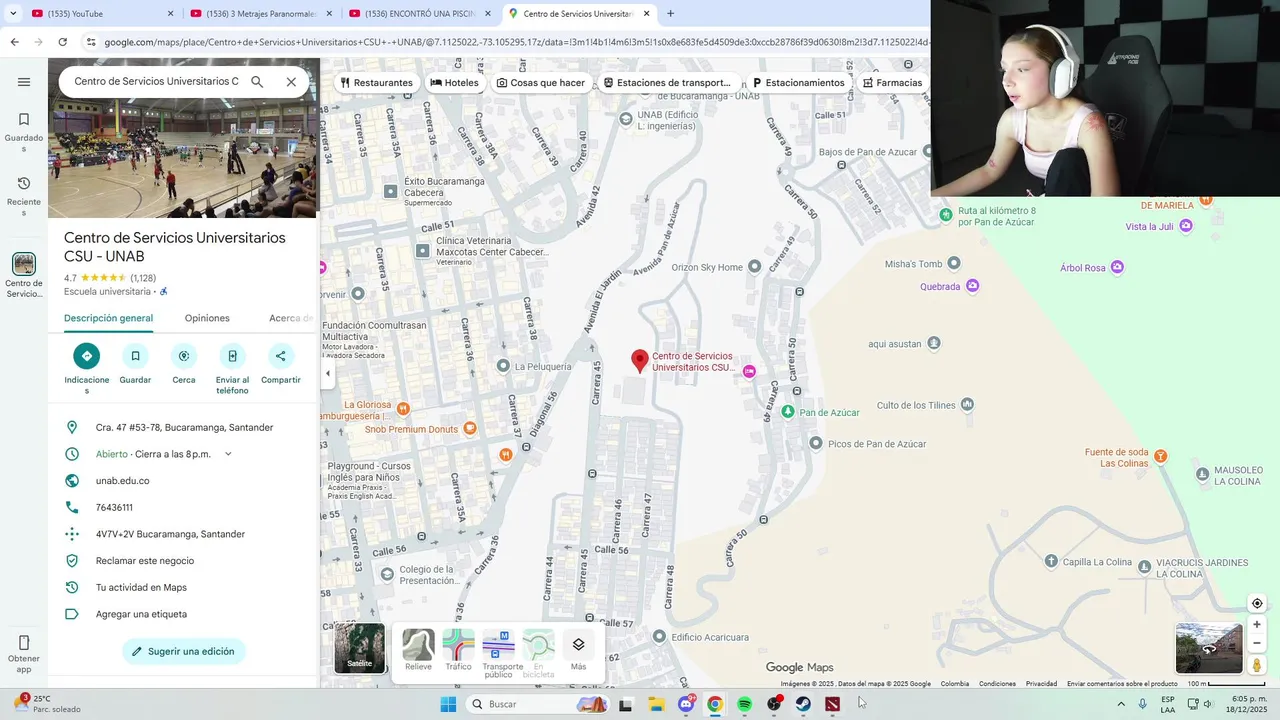Toggle the Satélite layer thumbnail
1280x720 pixels.
click(x=359, y=648)
